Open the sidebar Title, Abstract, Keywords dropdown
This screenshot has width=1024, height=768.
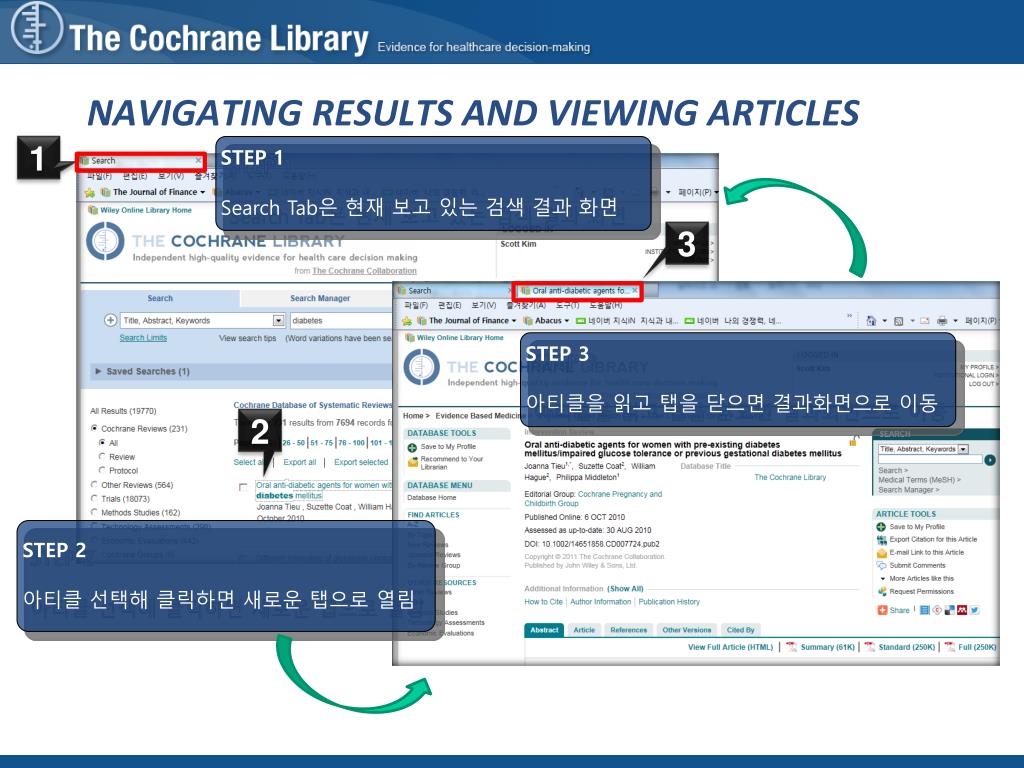963,449
